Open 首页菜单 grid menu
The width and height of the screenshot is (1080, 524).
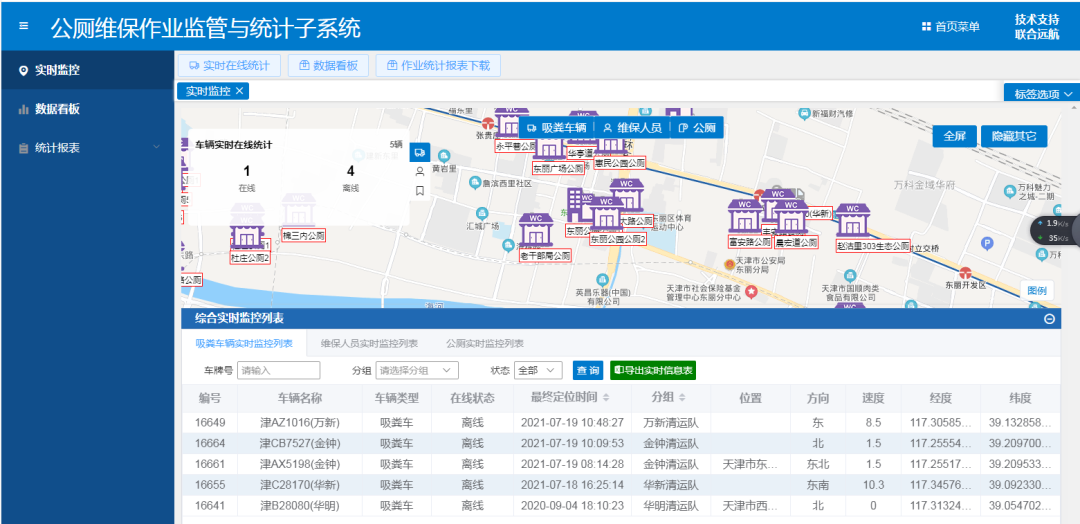[951, 27]
